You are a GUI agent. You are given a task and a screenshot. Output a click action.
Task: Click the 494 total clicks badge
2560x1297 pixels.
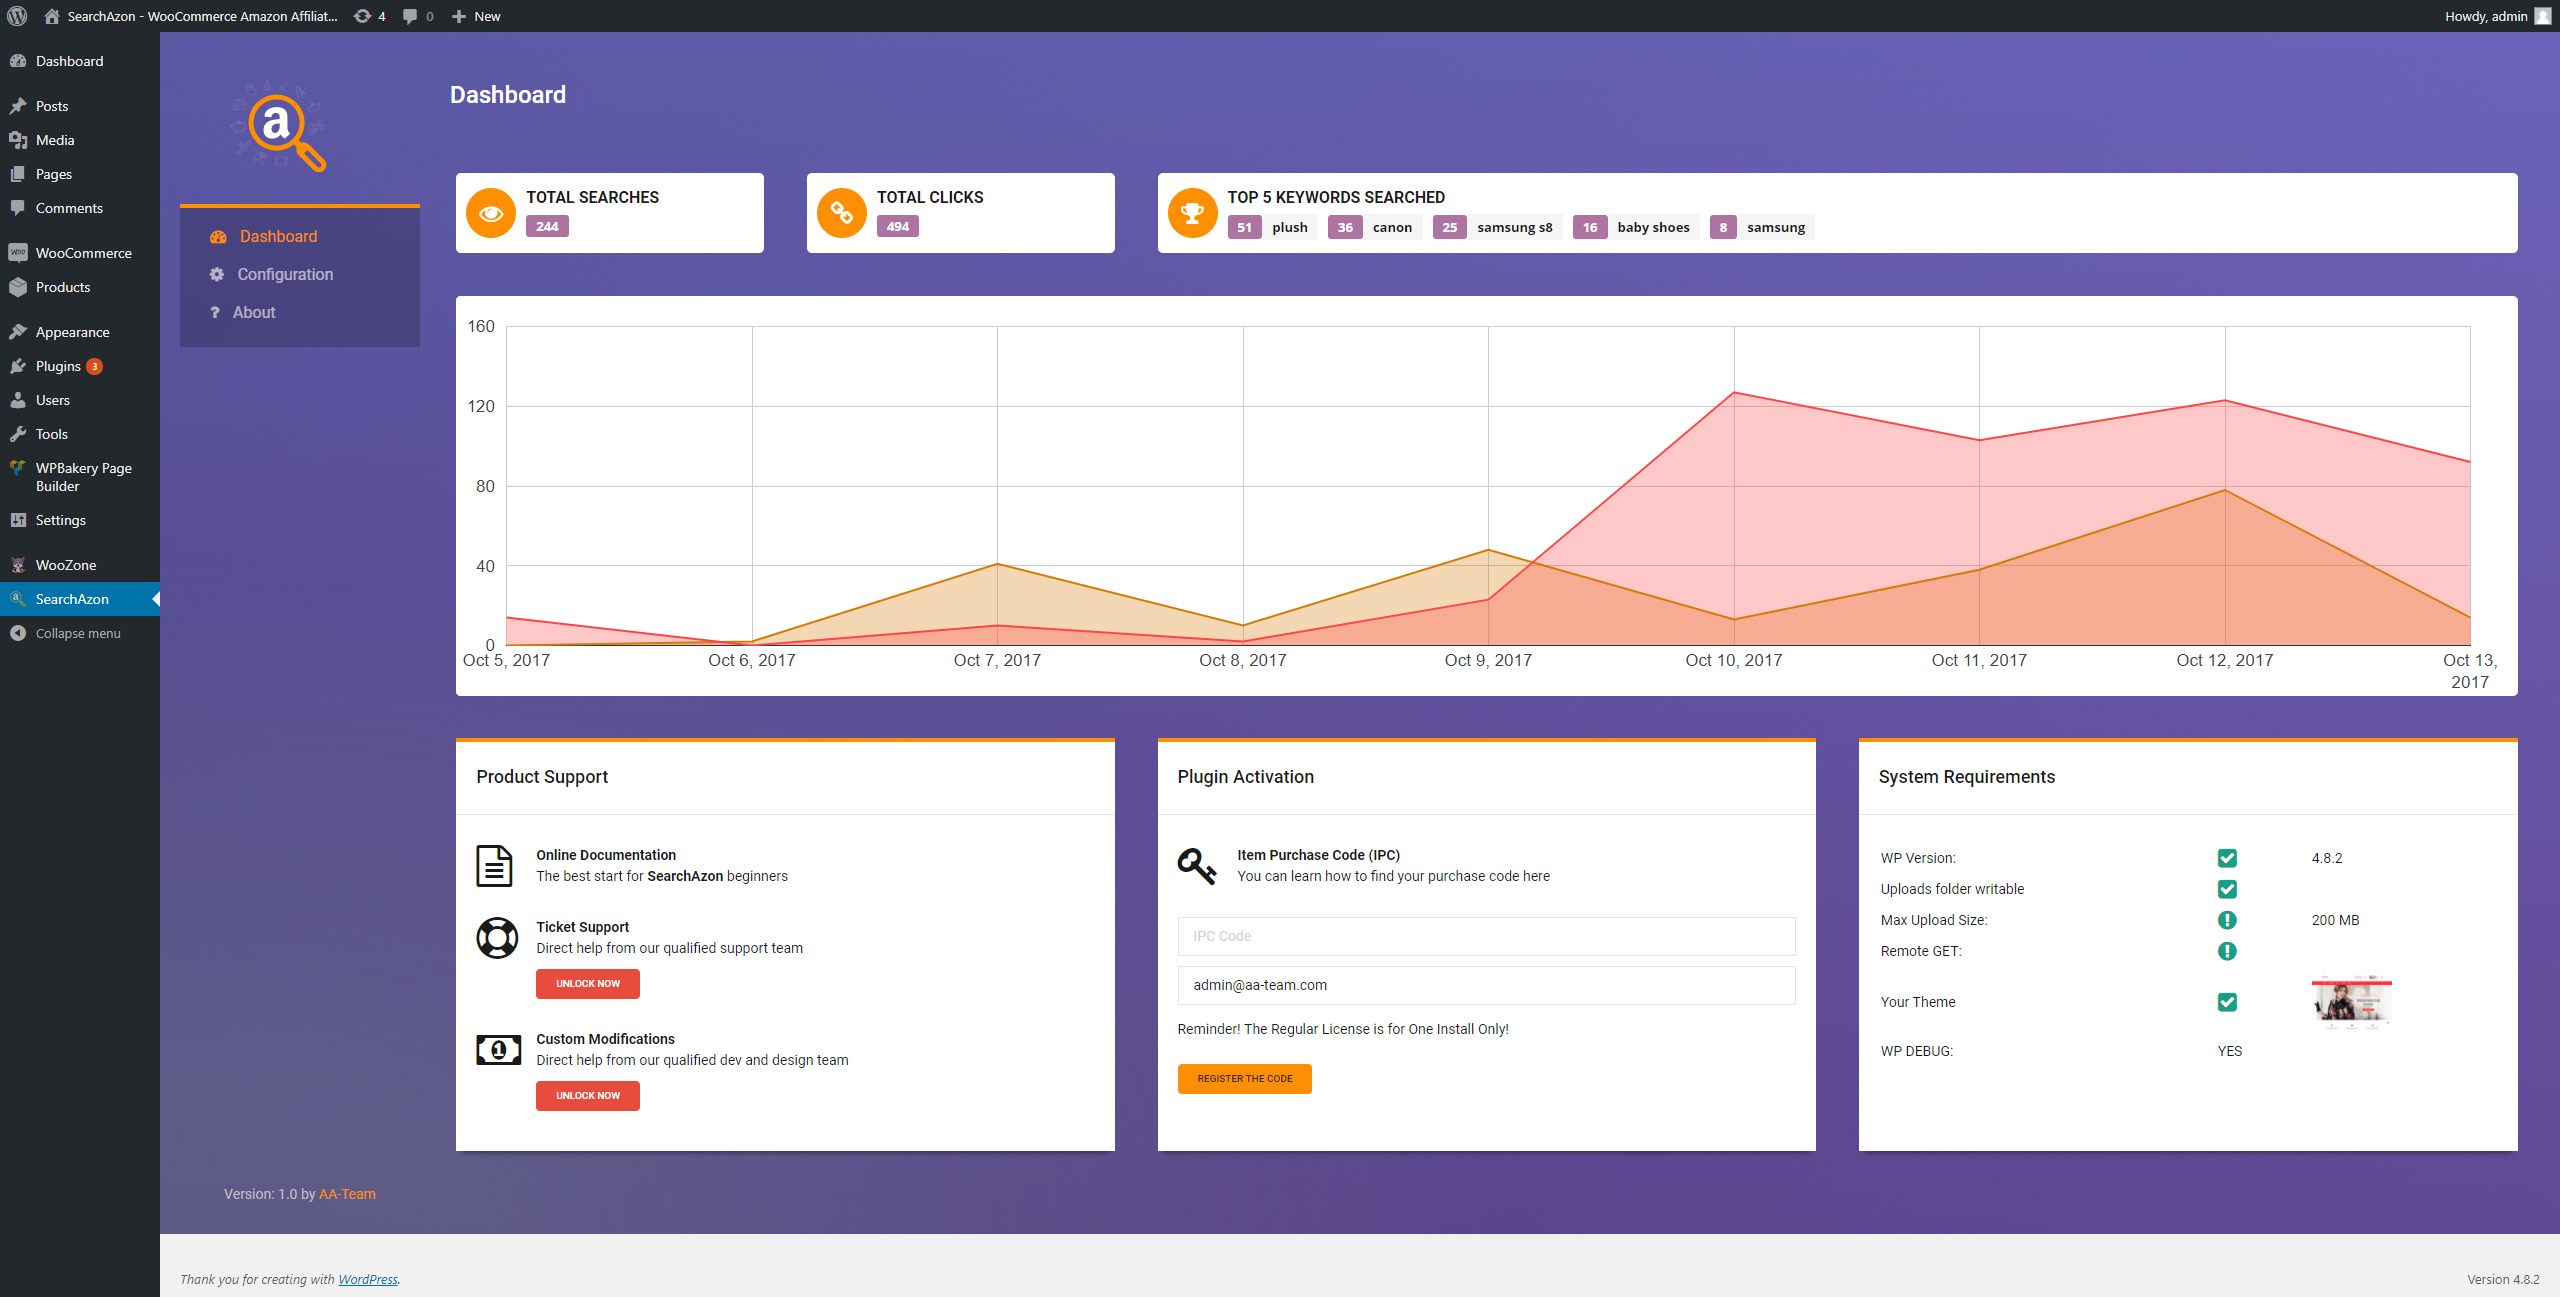pos(898,227)
